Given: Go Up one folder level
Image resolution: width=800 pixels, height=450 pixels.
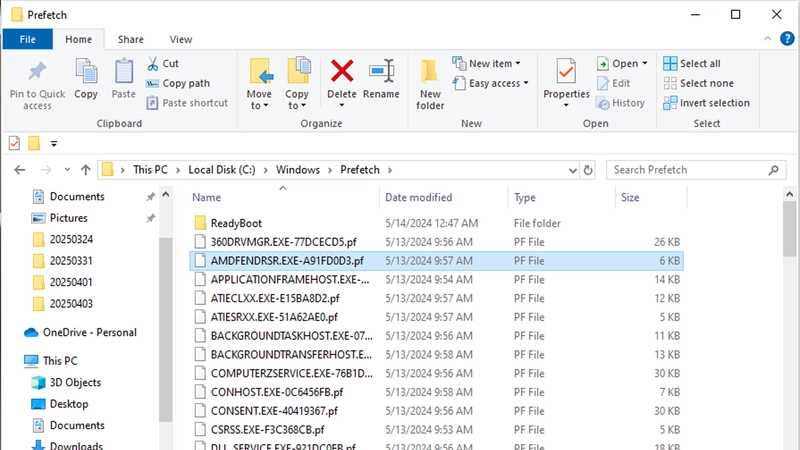Looking at the screenshot, I should (x=86, y=170).
